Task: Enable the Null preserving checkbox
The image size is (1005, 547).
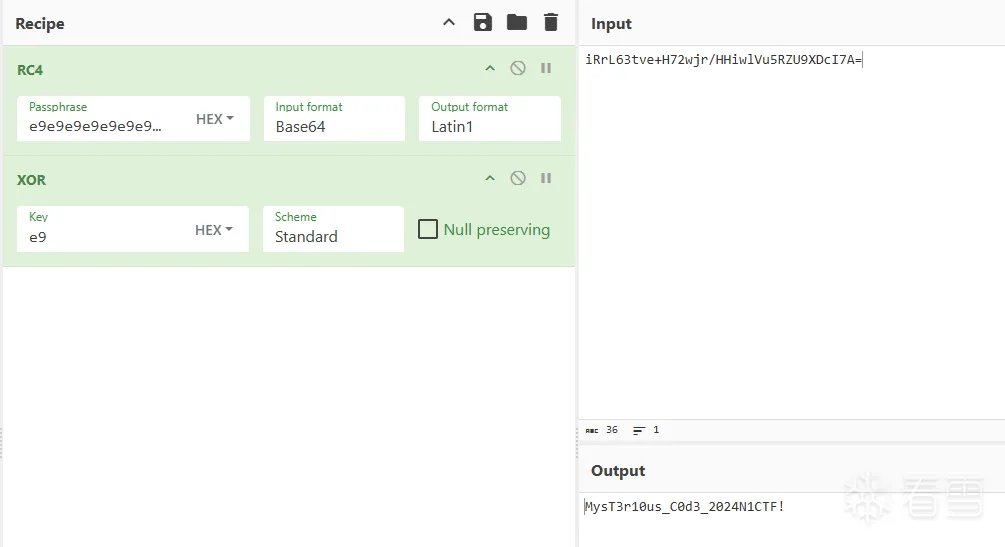Action: tap(428, 230)
